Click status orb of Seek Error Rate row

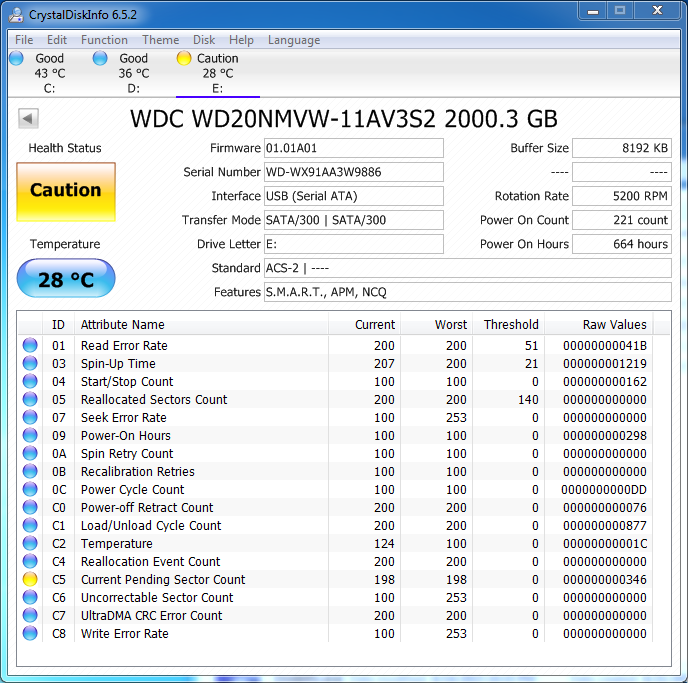click(x=30, y=417)
